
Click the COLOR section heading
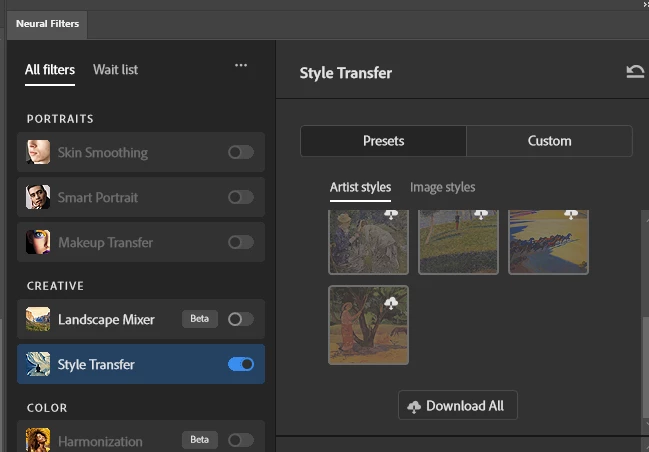point(47,408)
